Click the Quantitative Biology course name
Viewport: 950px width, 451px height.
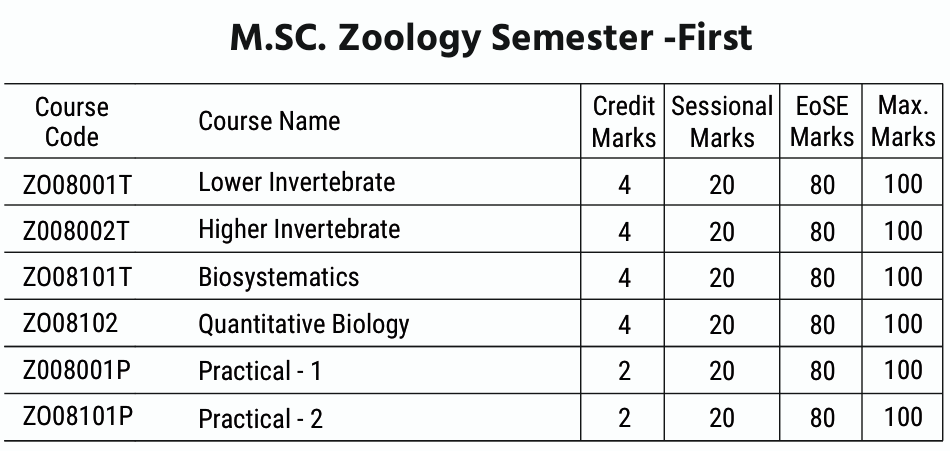tap(304, 324)
